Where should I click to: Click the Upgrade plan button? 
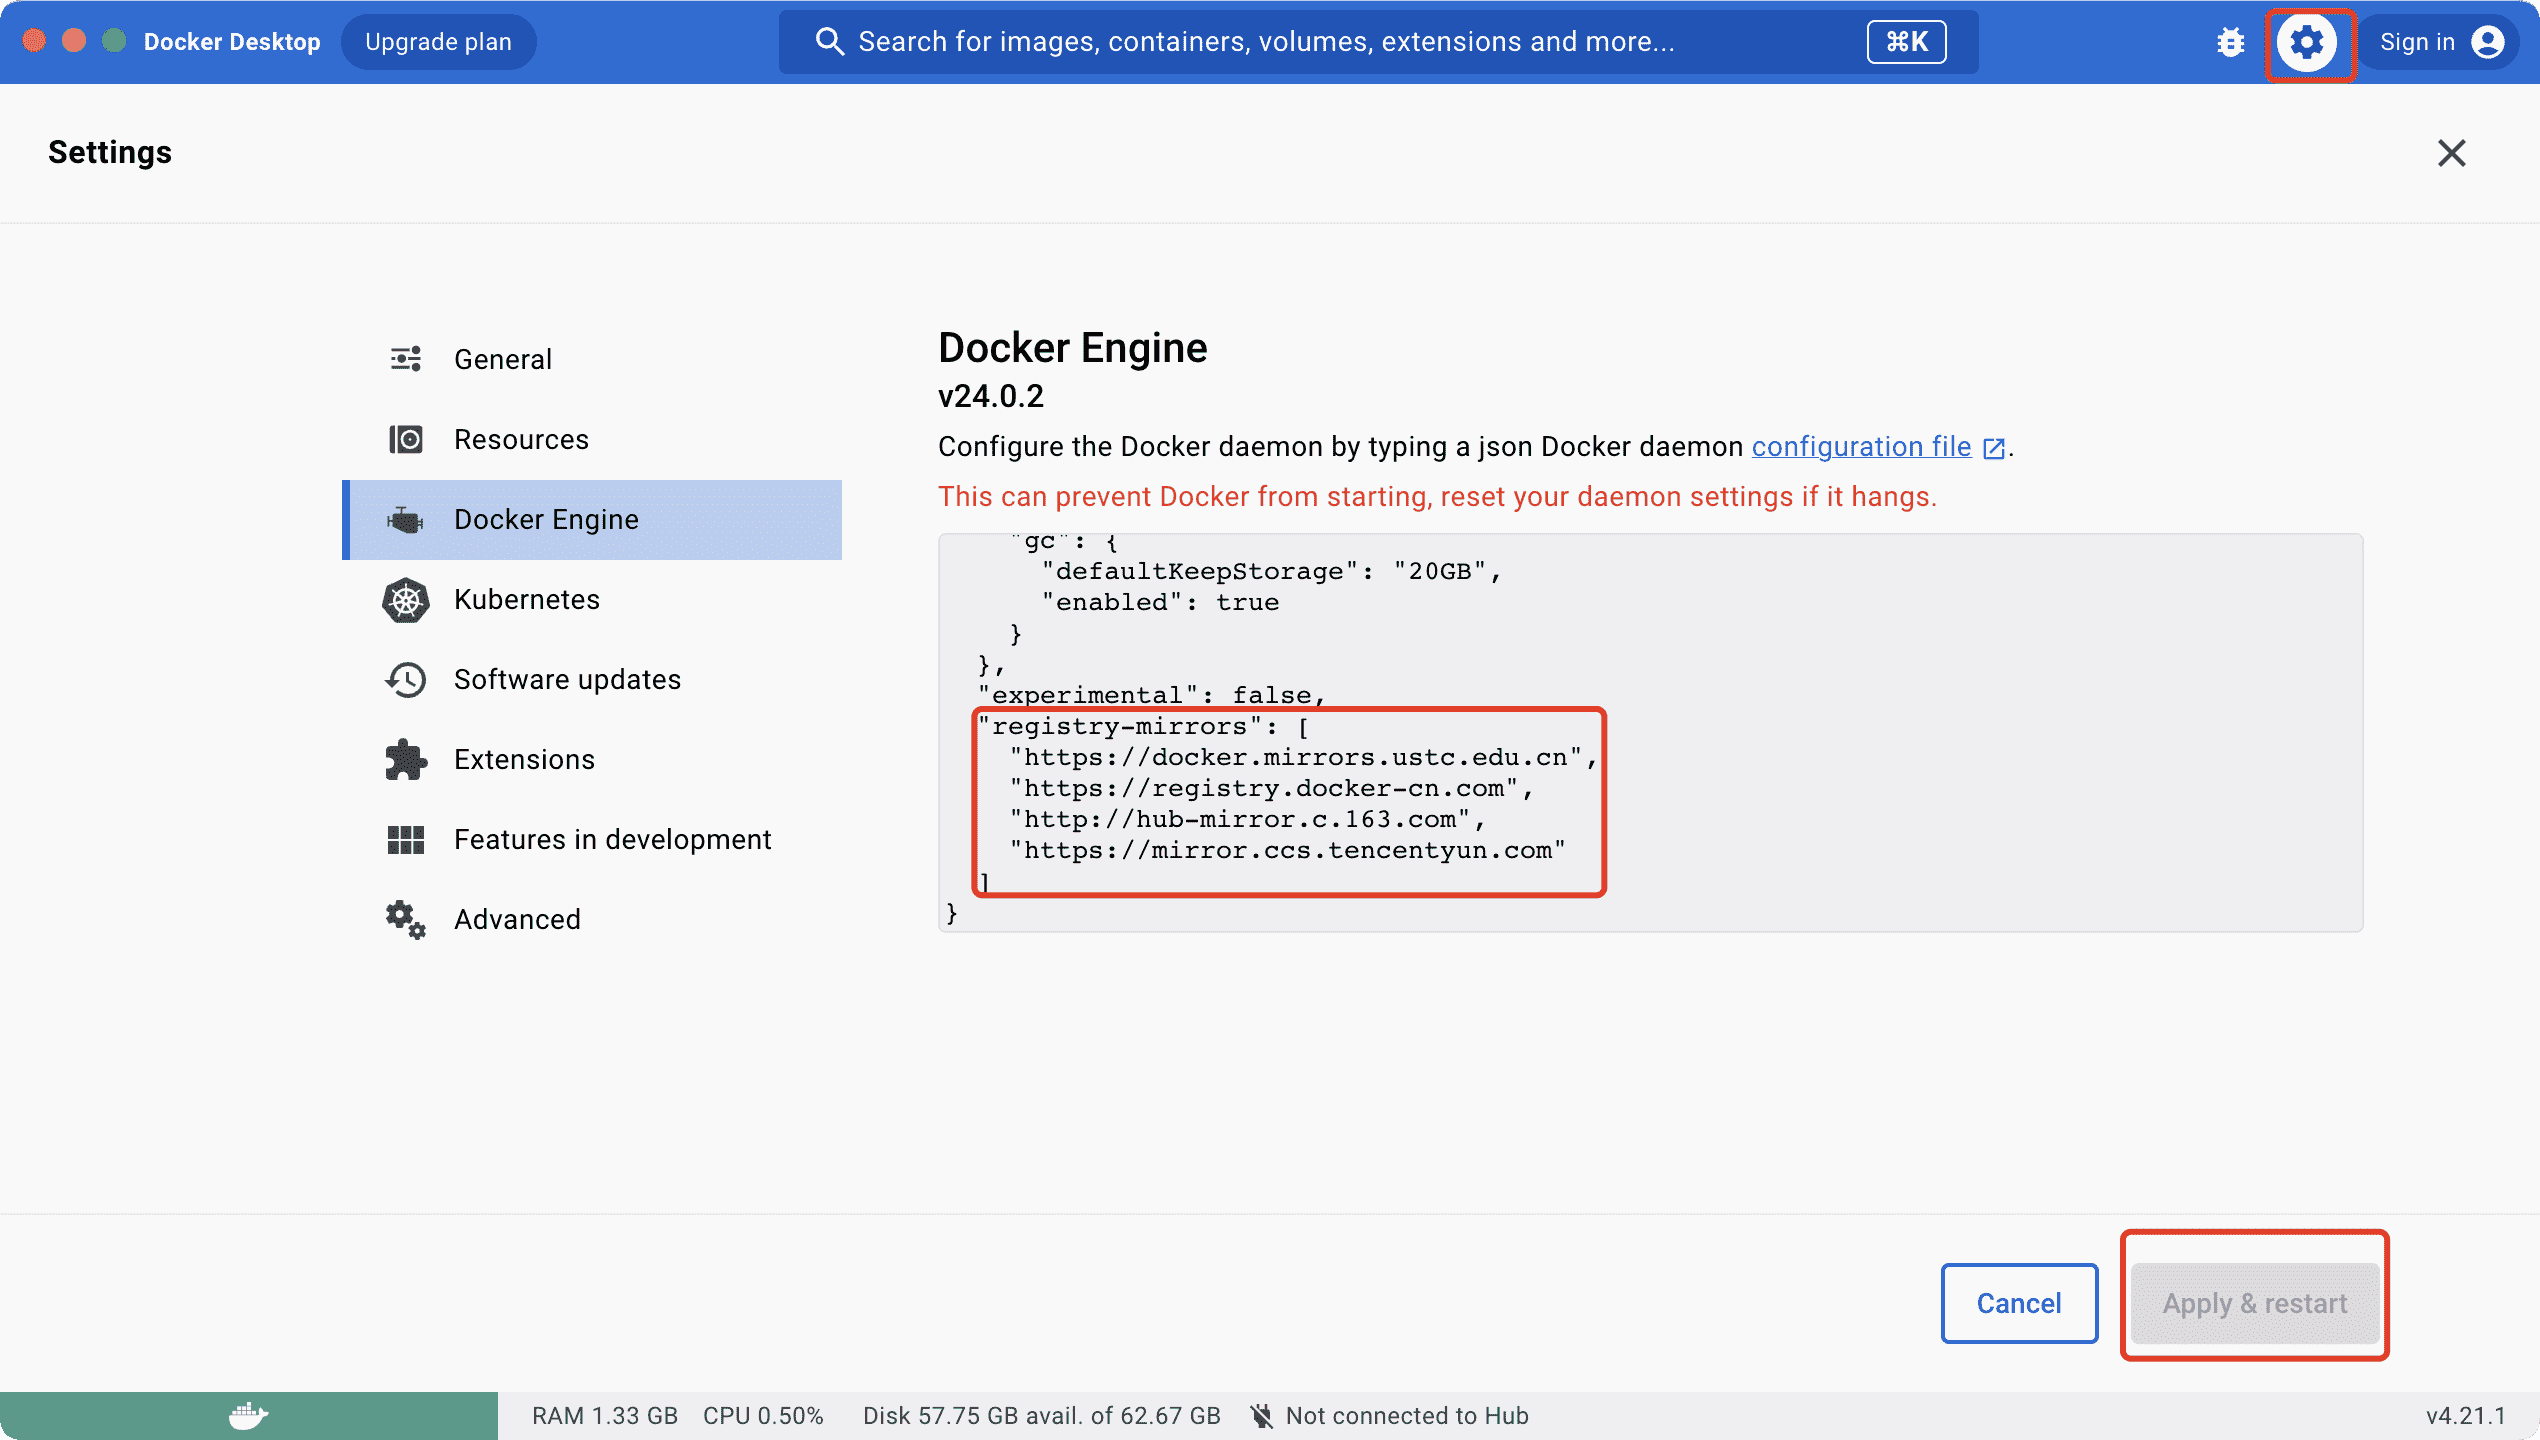[438, 42]
